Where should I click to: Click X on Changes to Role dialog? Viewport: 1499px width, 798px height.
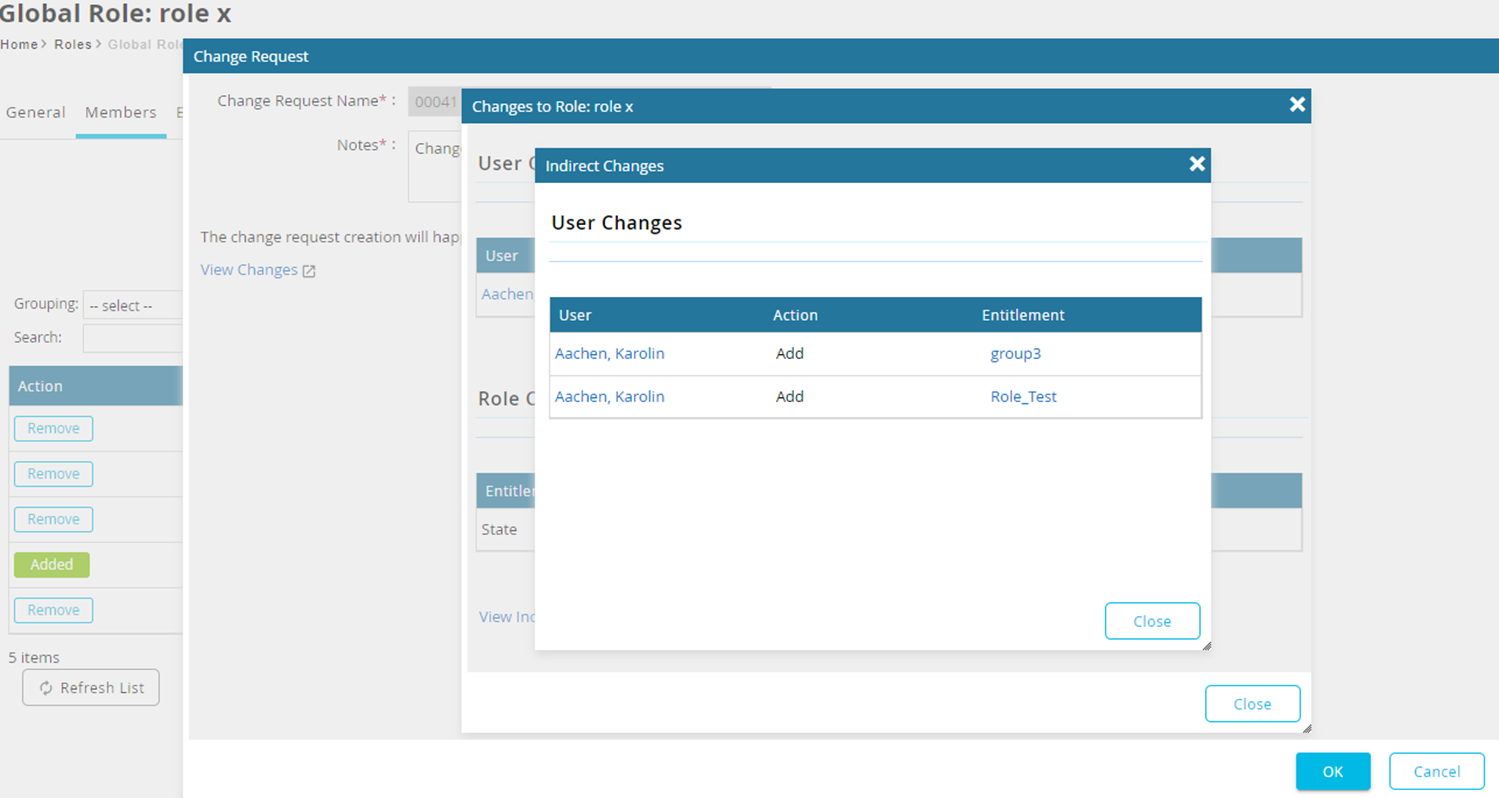(1297, 104)
